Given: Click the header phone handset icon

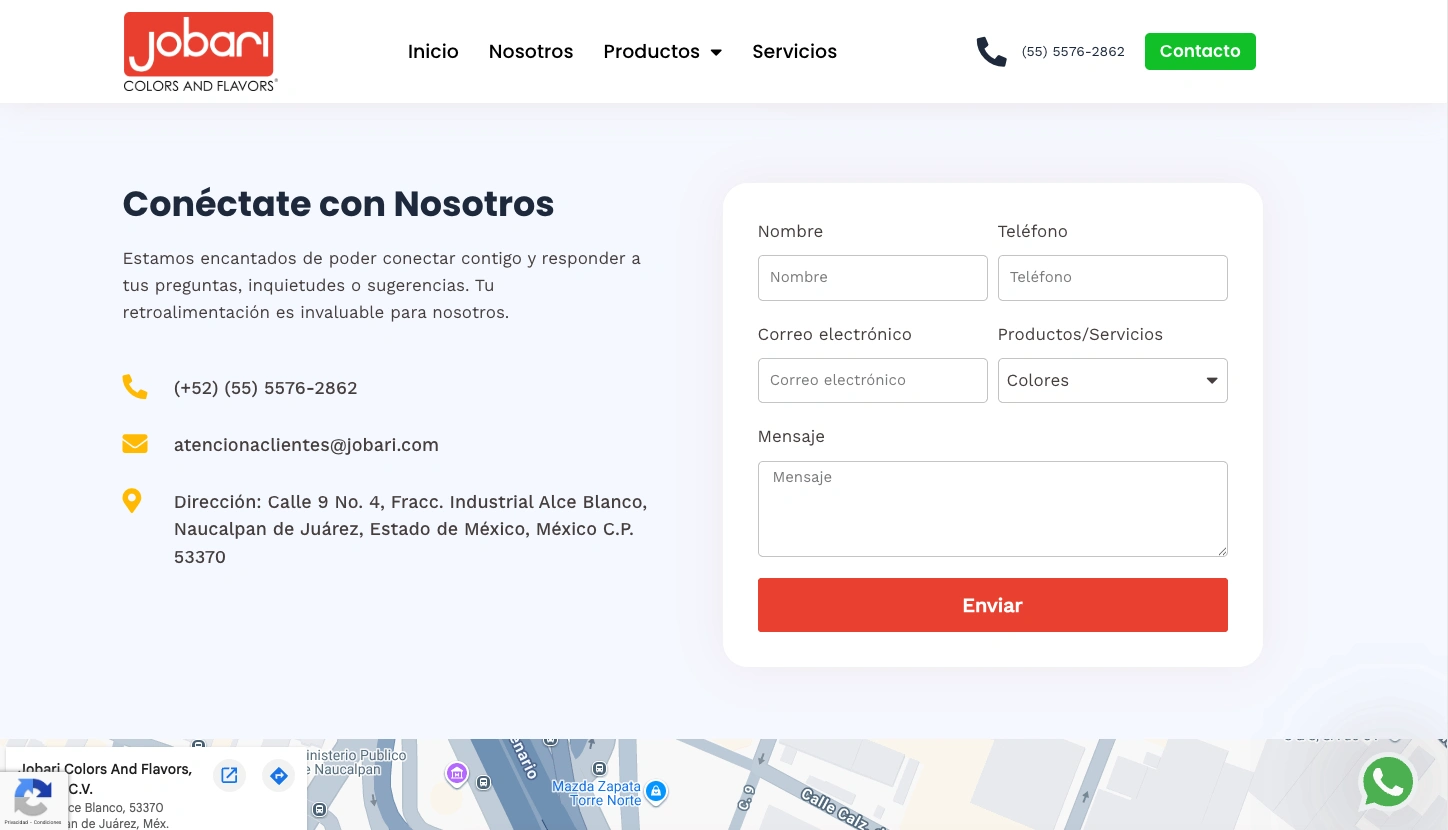Looking at the screenshot, I should tap(991, 52).
